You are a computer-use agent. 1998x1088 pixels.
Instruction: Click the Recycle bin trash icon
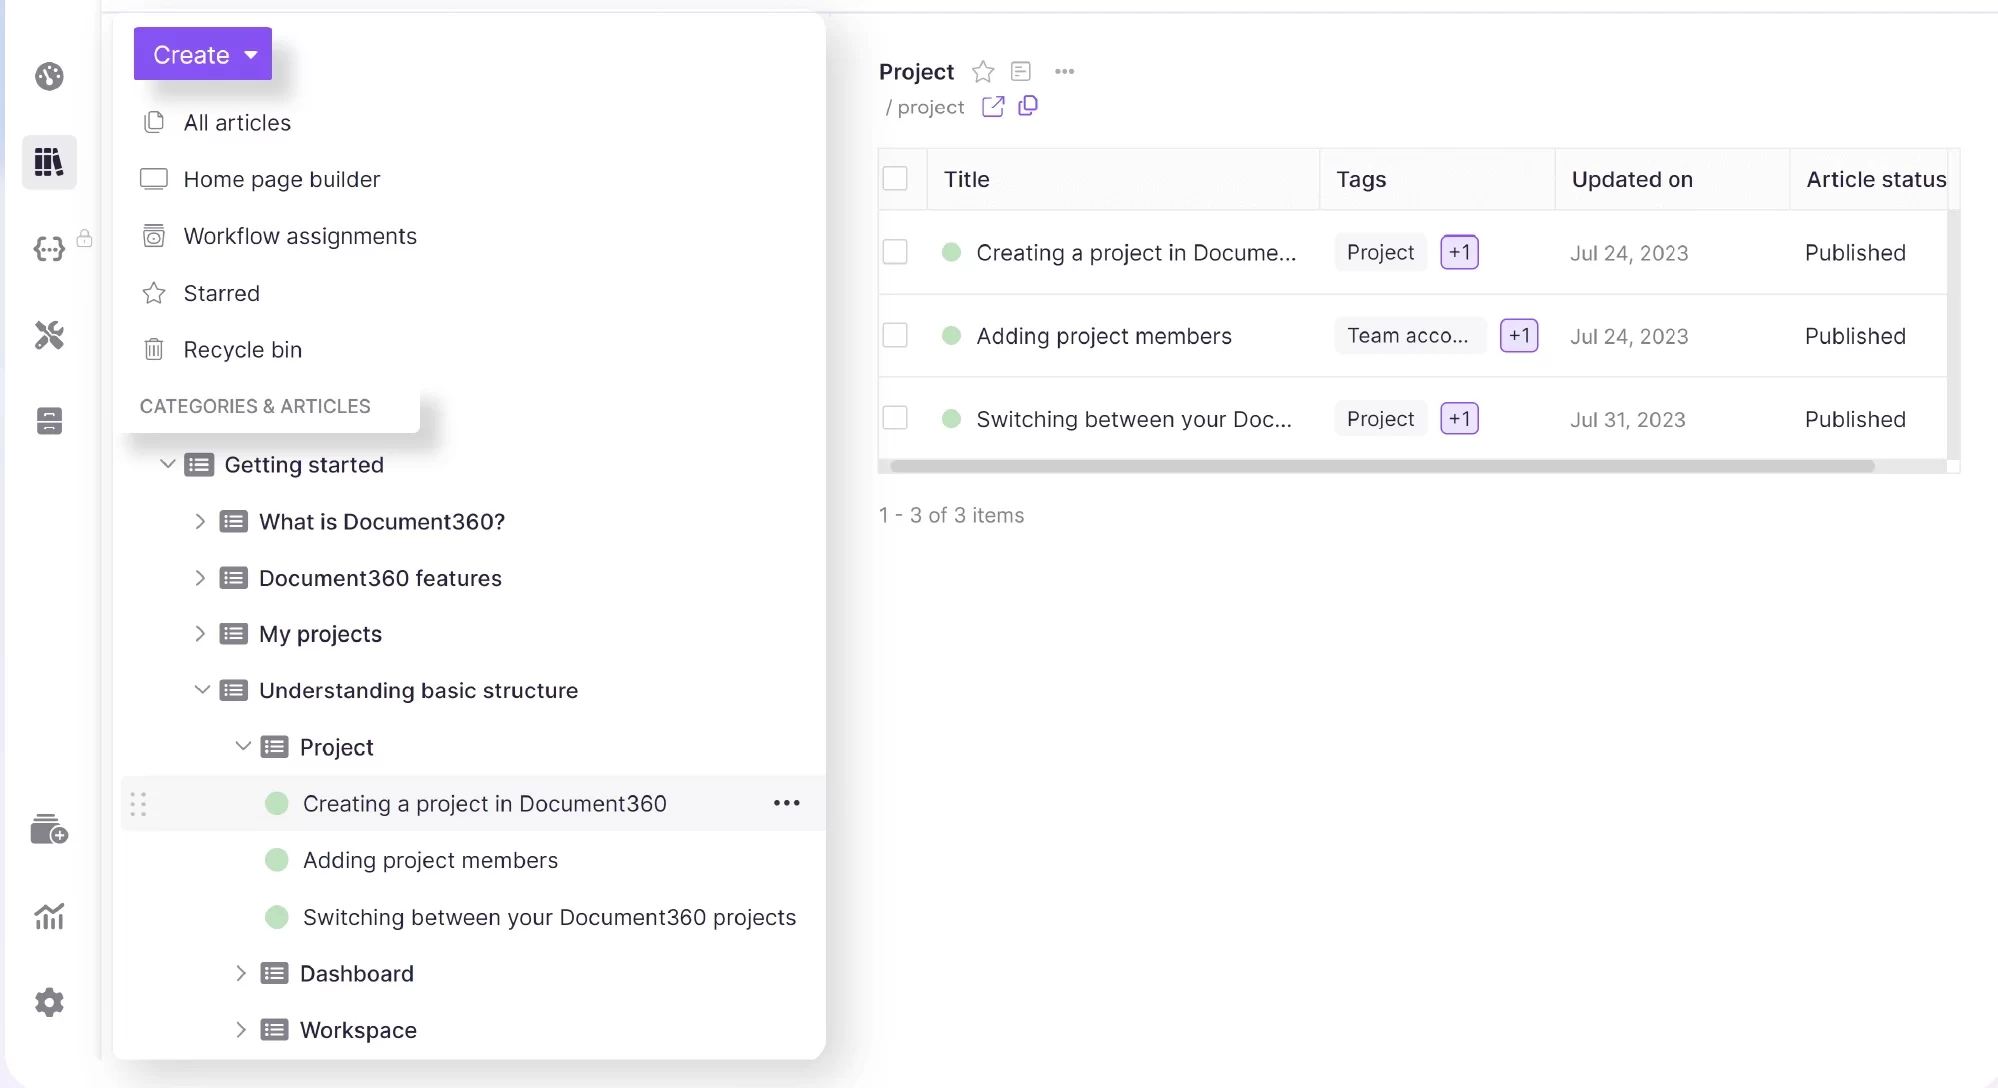(154, 349)
